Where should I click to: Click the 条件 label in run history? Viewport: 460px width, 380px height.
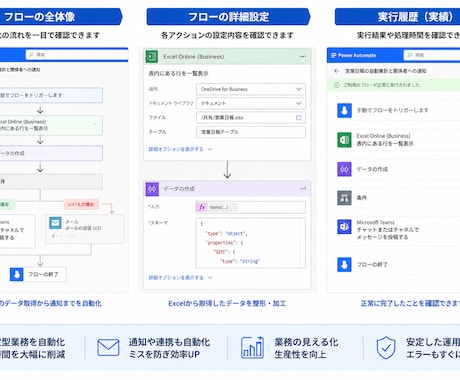pyautogui.click(x=362, y=198)
